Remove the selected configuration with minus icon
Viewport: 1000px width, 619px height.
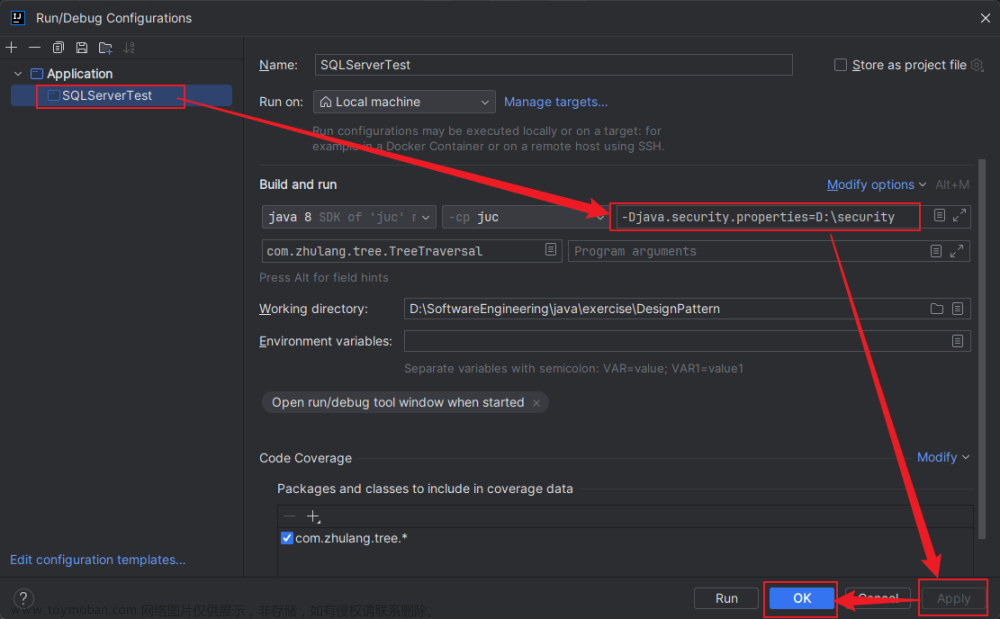coord(34,48)
